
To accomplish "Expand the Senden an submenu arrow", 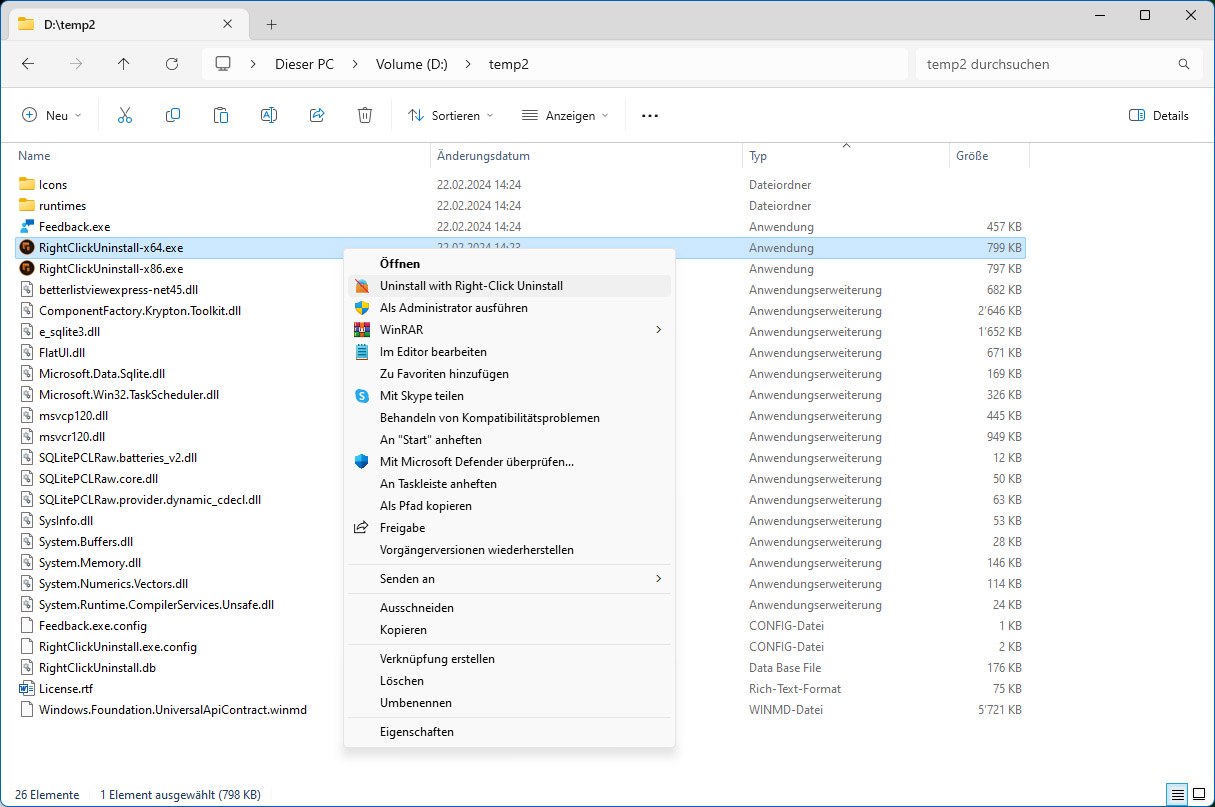I will [x=658, y=579].
